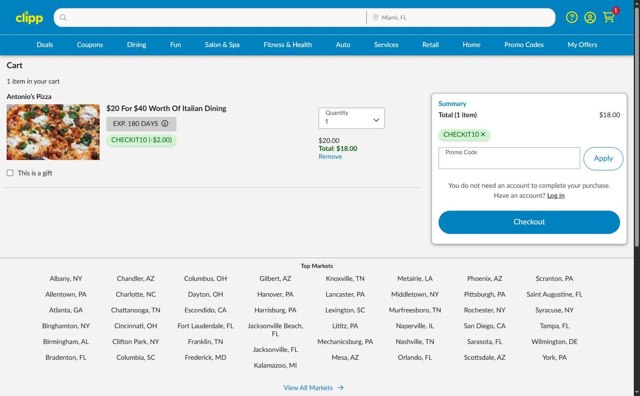The width and height of the screenshot is (640, 396).
Task: Open the Salon & Spa menu
Action: click(222, 45)
